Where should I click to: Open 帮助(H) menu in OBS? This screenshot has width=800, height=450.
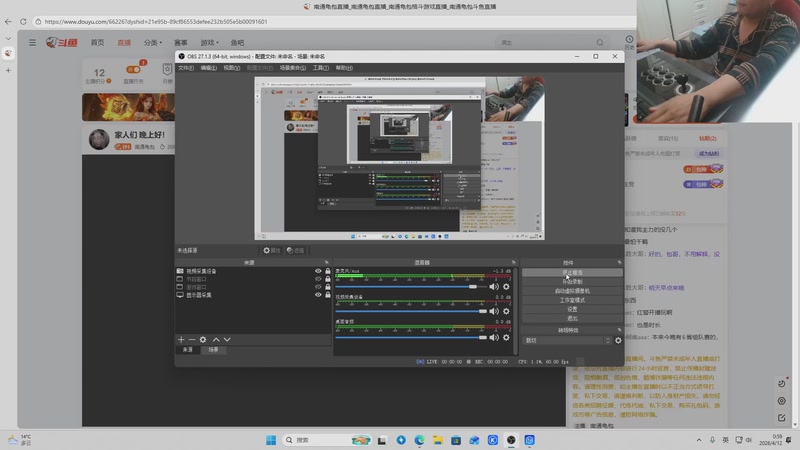[344, 68]
